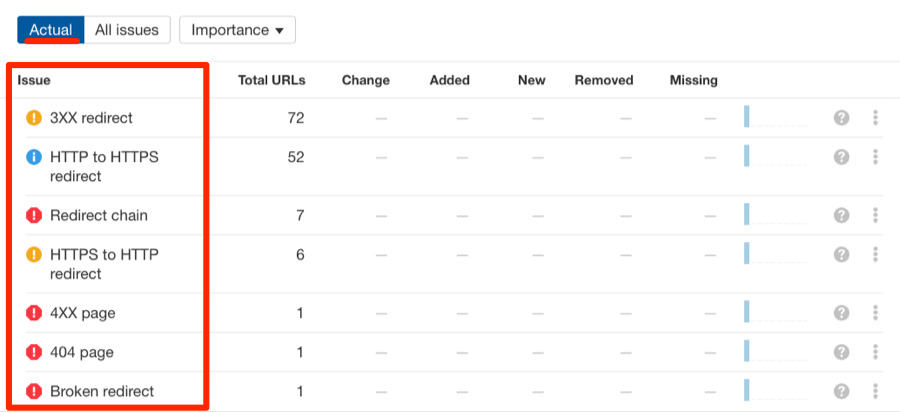Open the three-dot menu for Redirect chain row
900x412 pixels.
(x=875, y=216)
